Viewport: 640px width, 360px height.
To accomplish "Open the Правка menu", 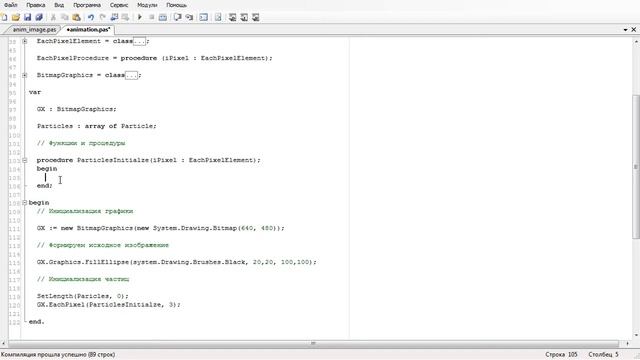I will point(36,5).
